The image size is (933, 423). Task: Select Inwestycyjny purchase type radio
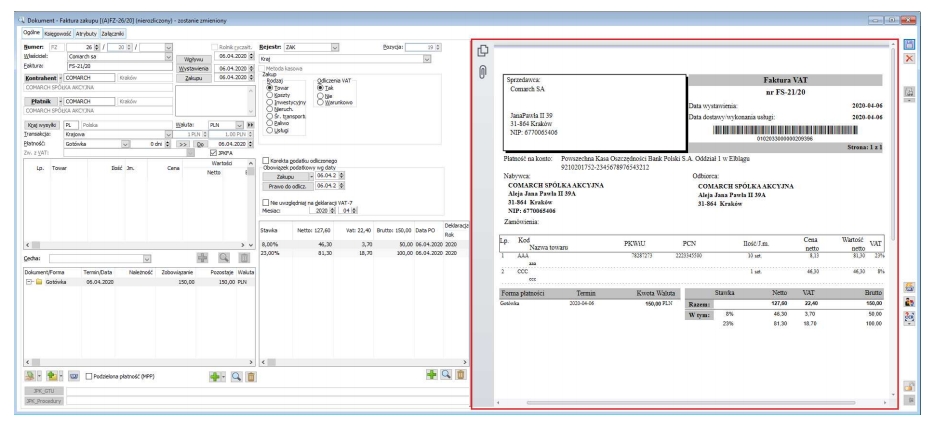click(x=270, y=102)
